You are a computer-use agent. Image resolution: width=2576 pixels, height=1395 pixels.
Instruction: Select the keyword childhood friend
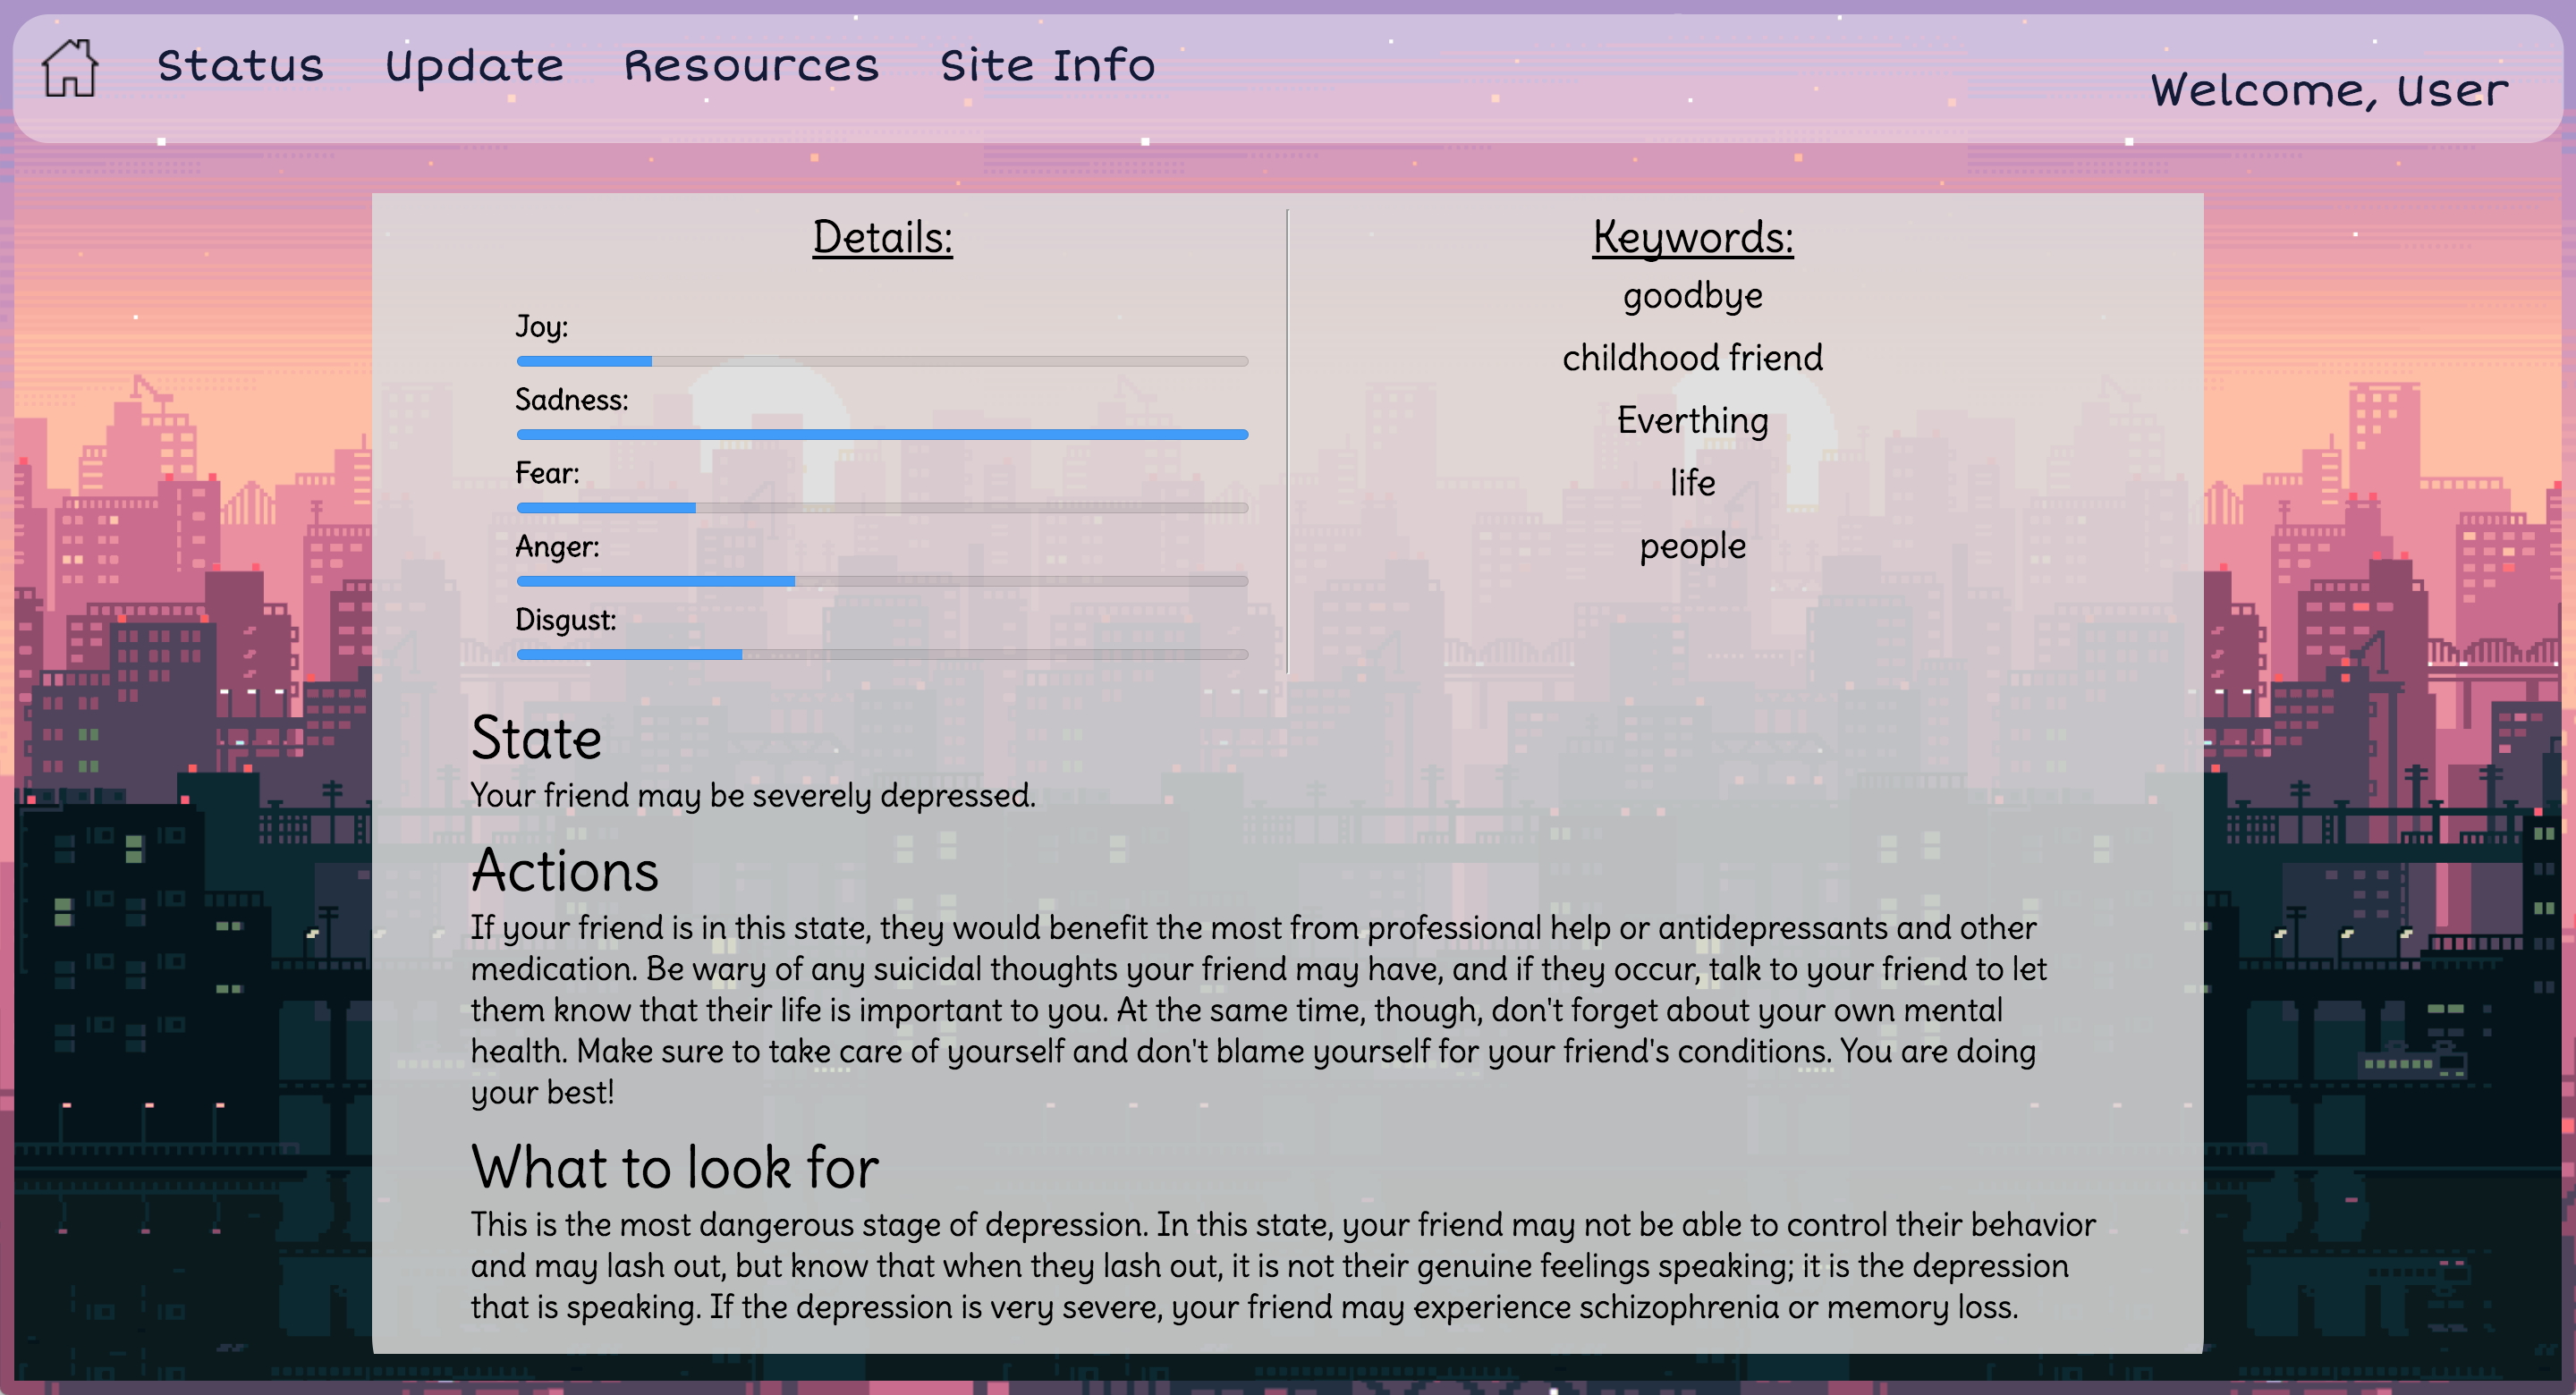1692,358
